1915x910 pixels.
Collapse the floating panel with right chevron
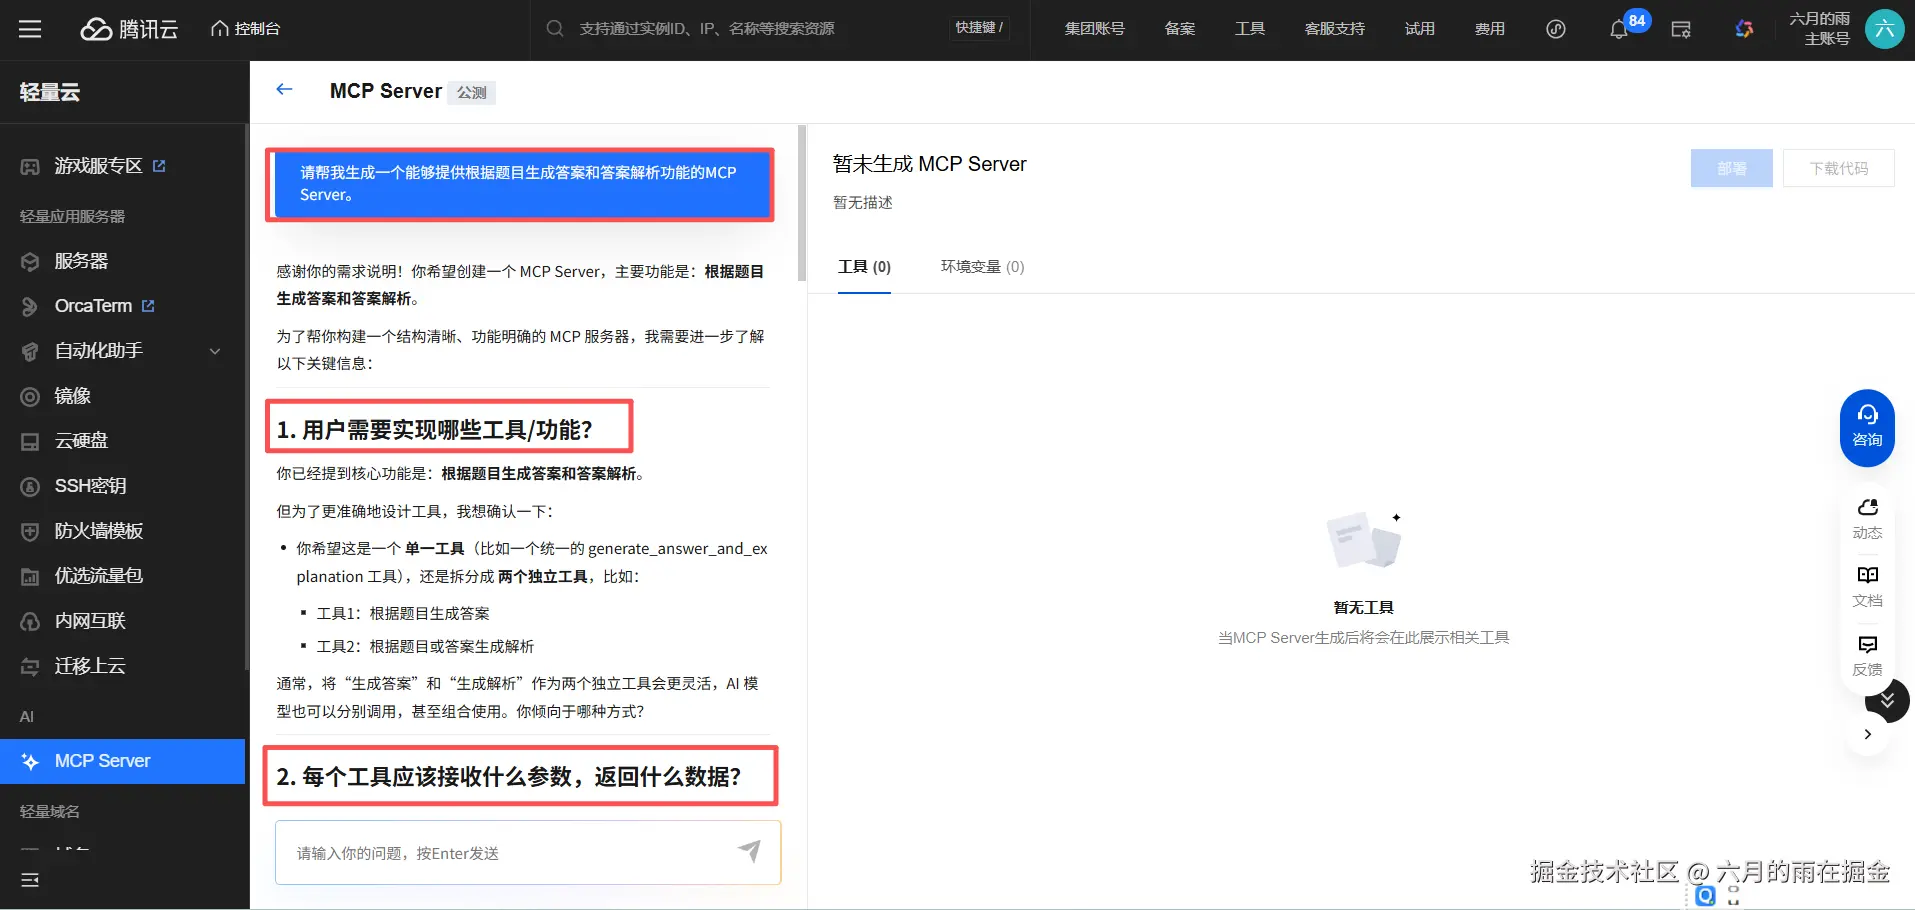tap(1867, 734)
